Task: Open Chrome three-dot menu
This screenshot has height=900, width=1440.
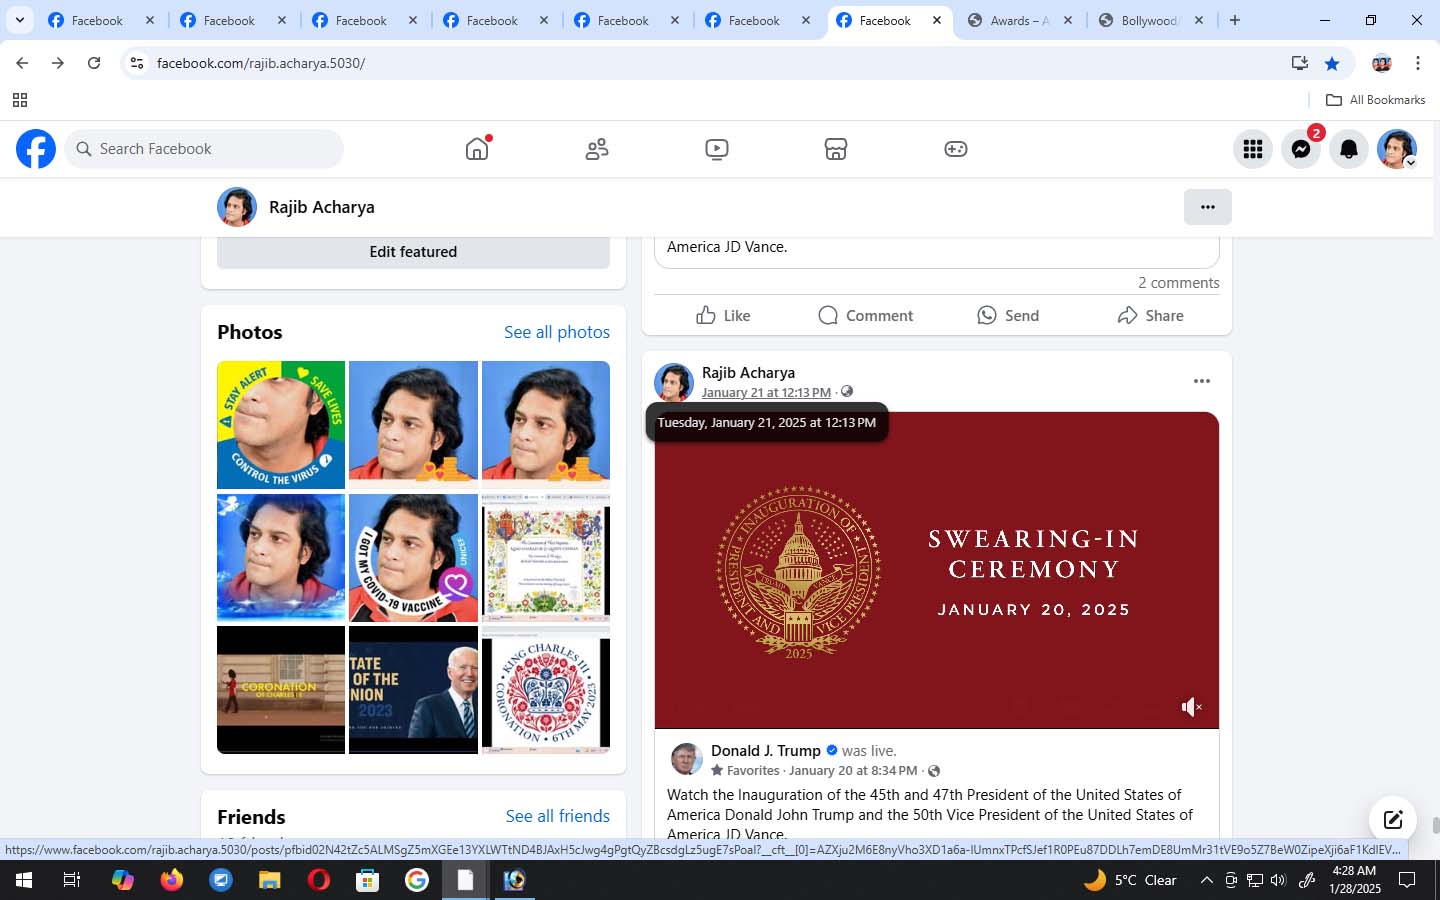Action: [1418, 63]
